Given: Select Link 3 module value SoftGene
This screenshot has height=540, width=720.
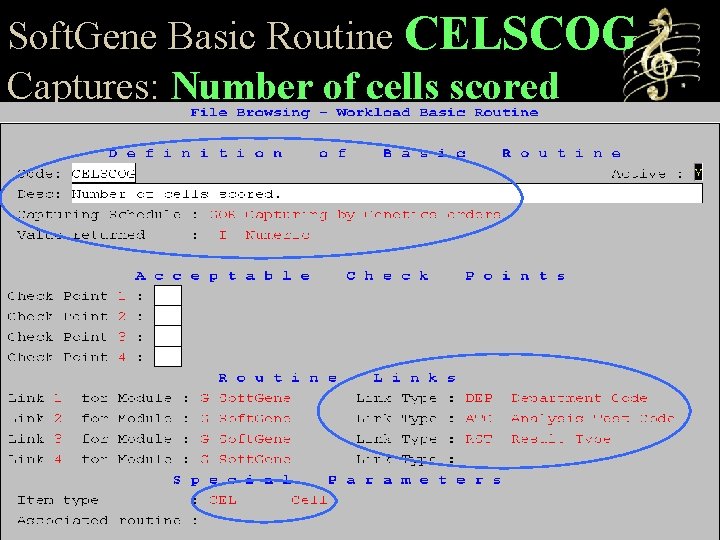Looking at the screenshot, I should click(246, 439).
